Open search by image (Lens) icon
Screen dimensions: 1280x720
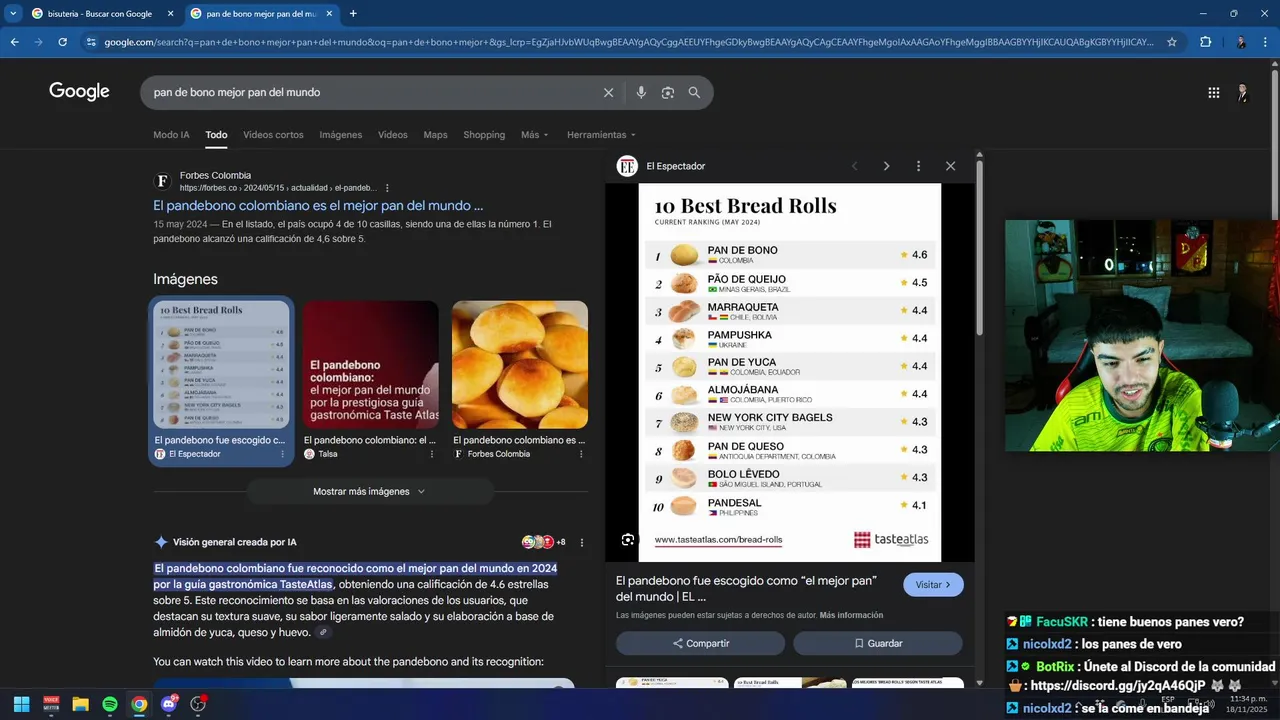click(x=668, y=92)
